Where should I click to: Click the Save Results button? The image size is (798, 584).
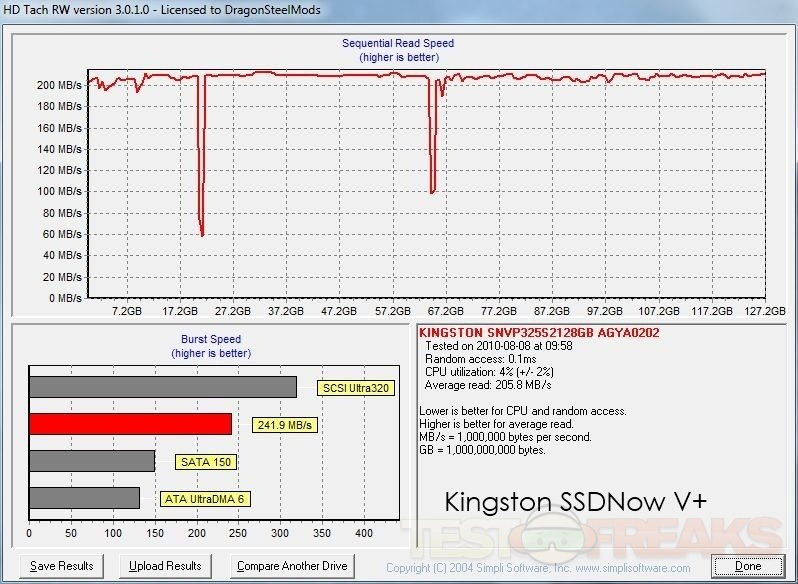[x=61, y=566]
